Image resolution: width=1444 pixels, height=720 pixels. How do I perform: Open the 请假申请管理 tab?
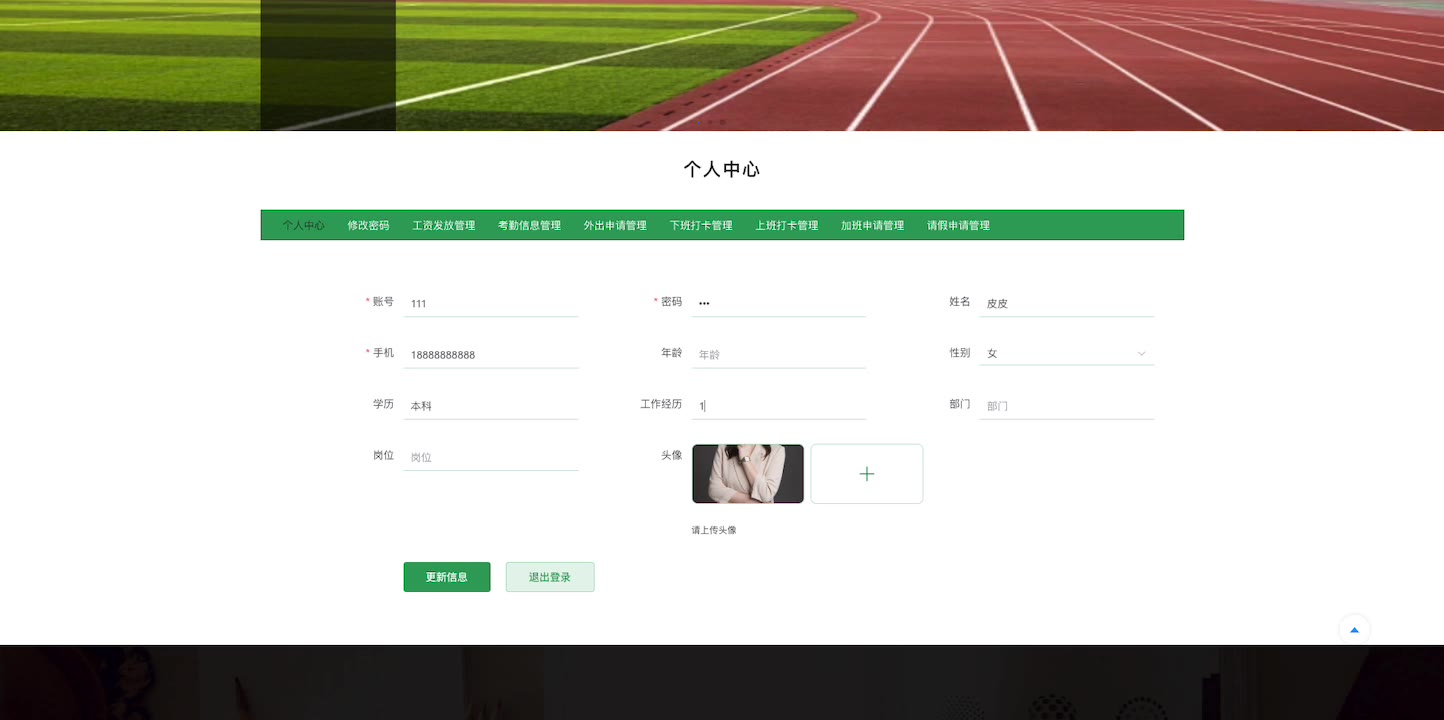(x=958, y=225)
